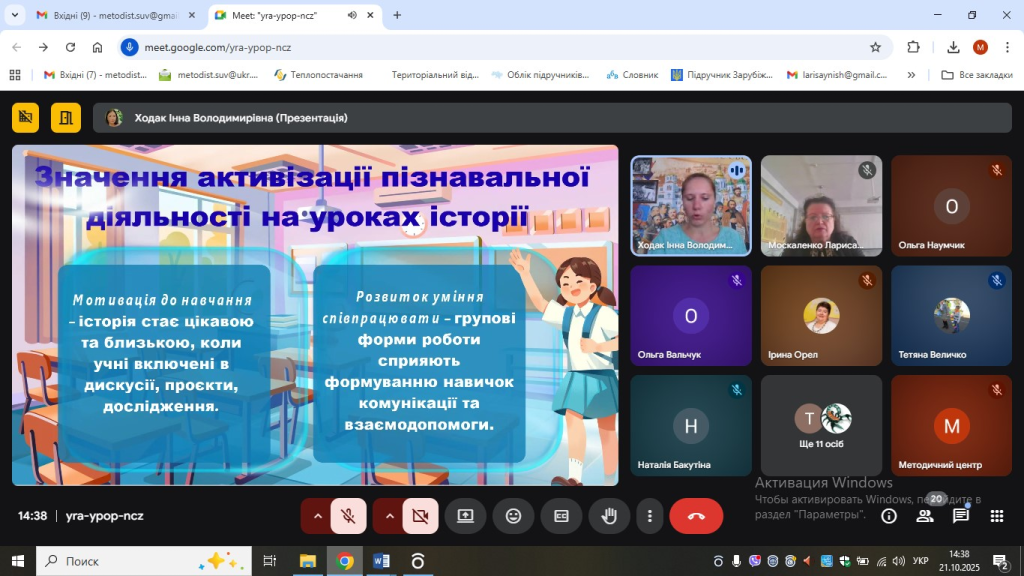The height and width of the screenshot is (576, 1024).
Task: Toggle closed captions button
Action: pyautogui.click(x=561, y=516)
